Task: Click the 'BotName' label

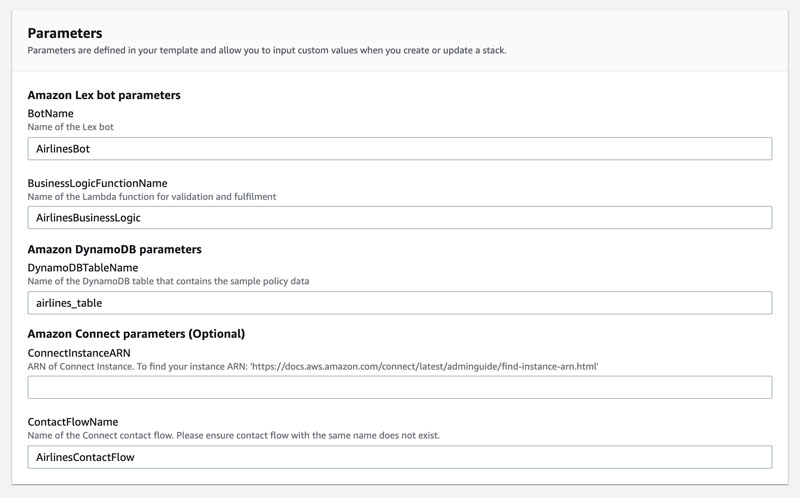Action: click(51, 113)
